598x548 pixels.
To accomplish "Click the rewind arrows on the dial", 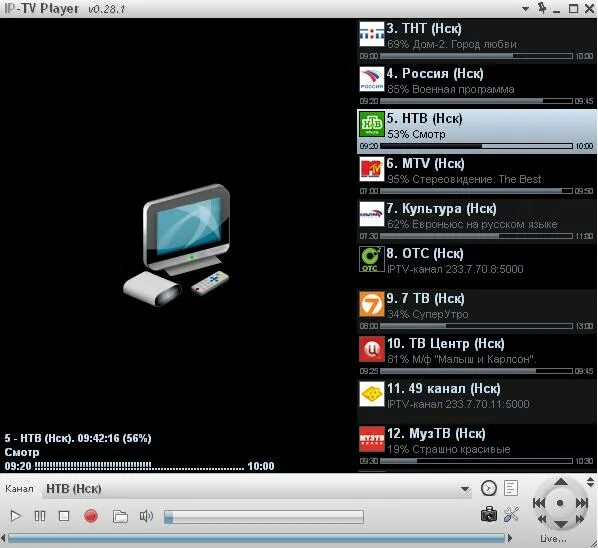I will (542, 519).
